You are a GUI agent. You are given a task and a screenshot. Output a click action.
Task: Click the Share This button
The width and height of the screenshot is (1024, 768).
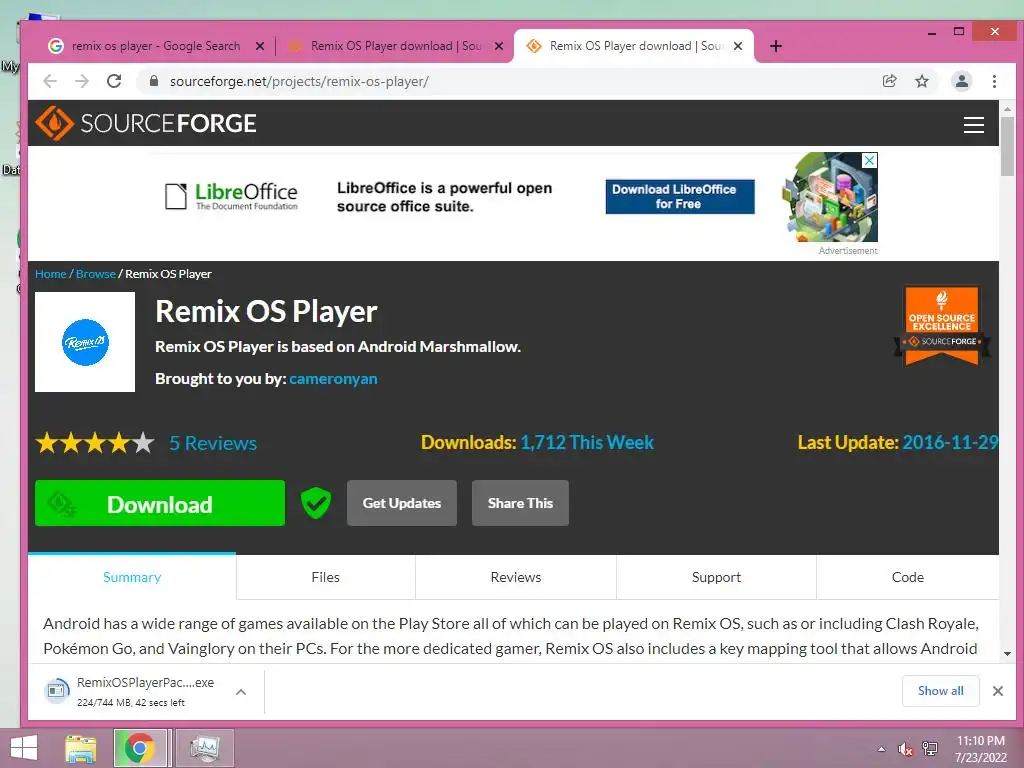click(x=520, y=503)
